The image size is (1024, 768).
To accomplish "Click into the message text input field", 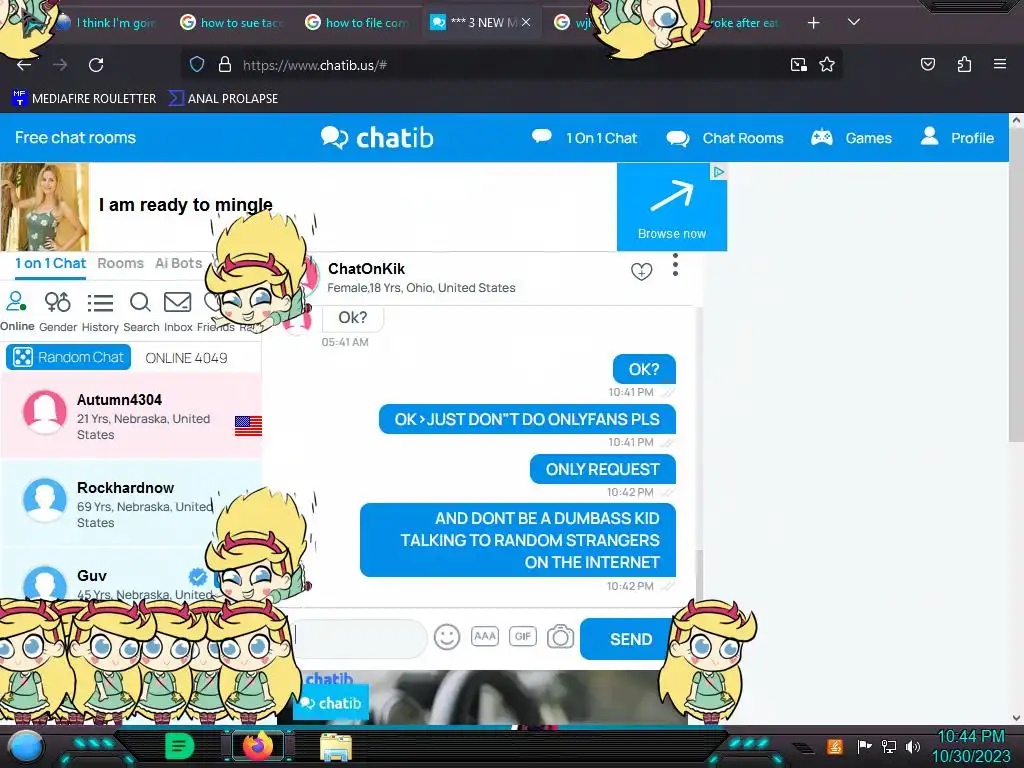I will tap(360, 638).
